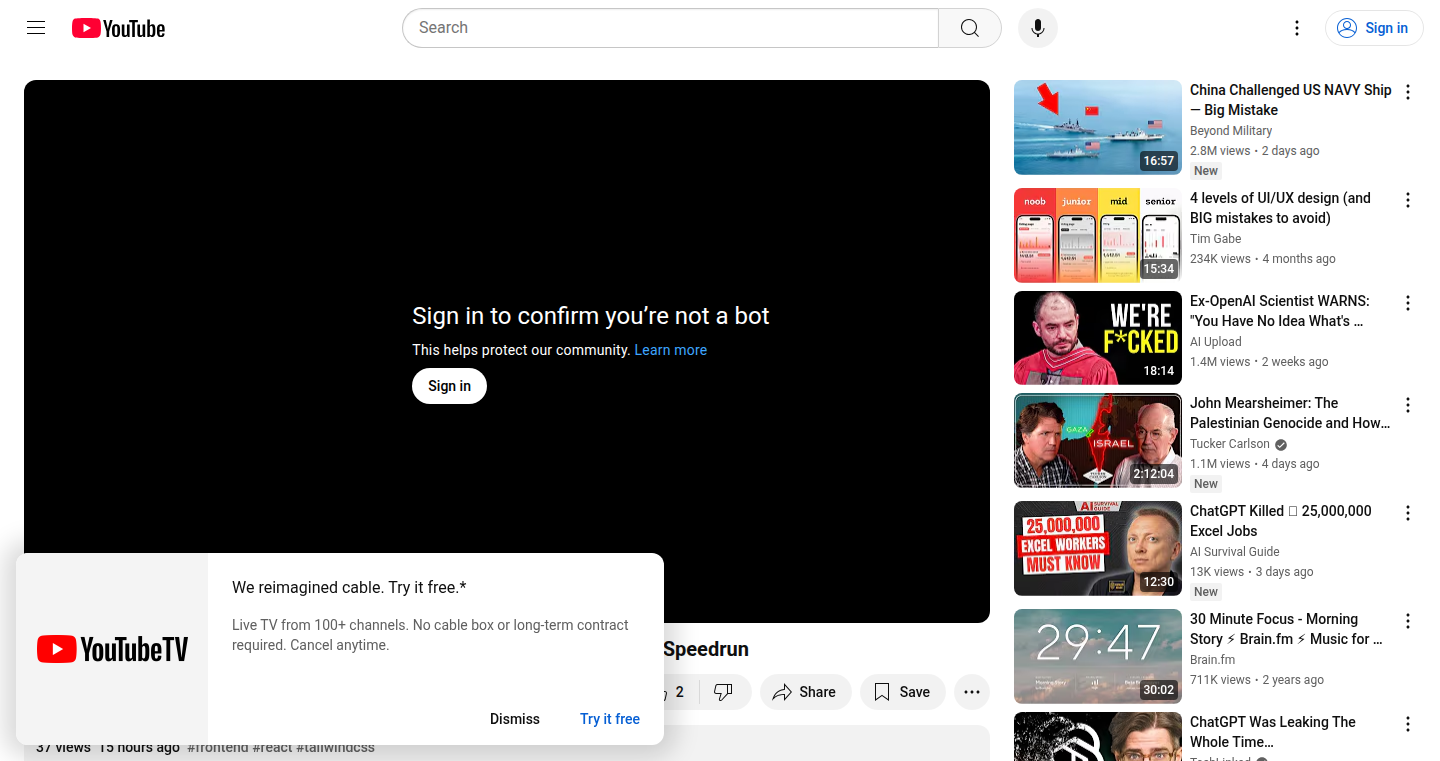Open China Challenged US NAVY Ship thumbnail
Image resolution: width=1440 pixels, height=761 pixels.
pyautogui.click(x=1098, y=127)
